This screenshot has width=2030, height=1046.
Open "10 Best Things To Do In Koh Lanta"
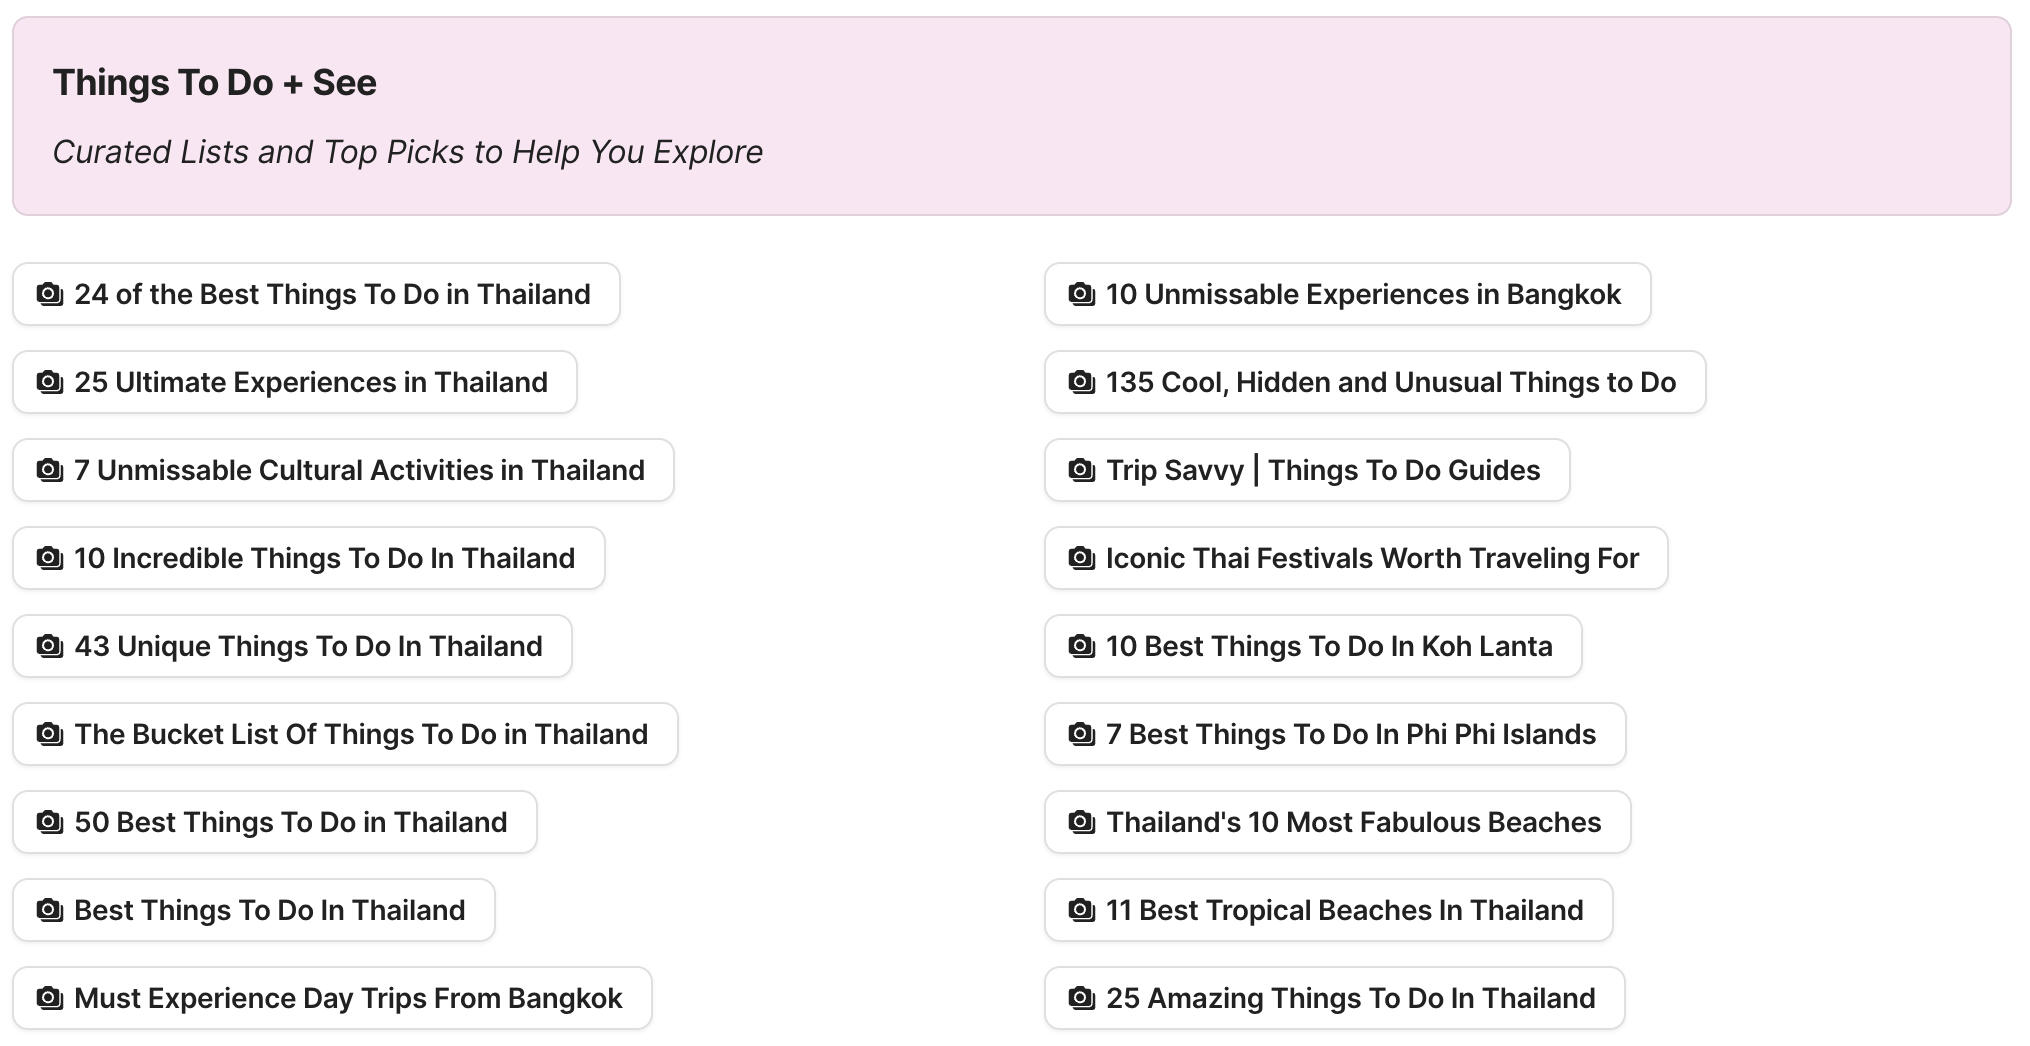point(1313,646)
